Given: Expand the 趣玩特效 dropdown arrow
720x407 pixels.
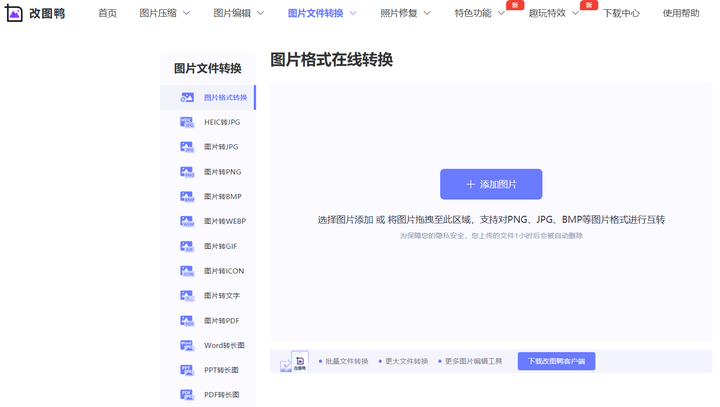Looking at the screenshot, I should pyautogui.click(x=575, y=13).
